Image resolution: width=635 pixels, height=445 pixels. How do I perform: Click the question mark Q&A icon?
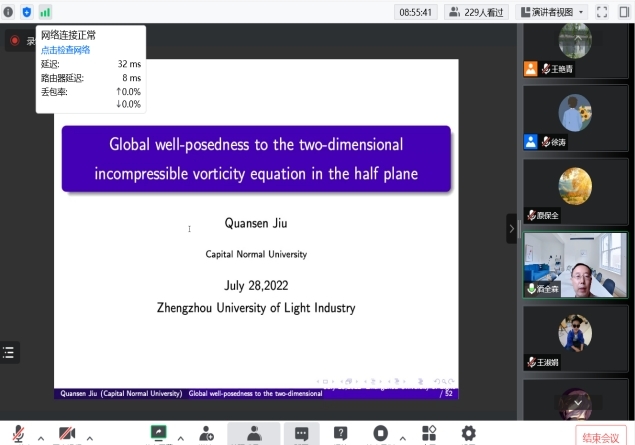[341, 434]
